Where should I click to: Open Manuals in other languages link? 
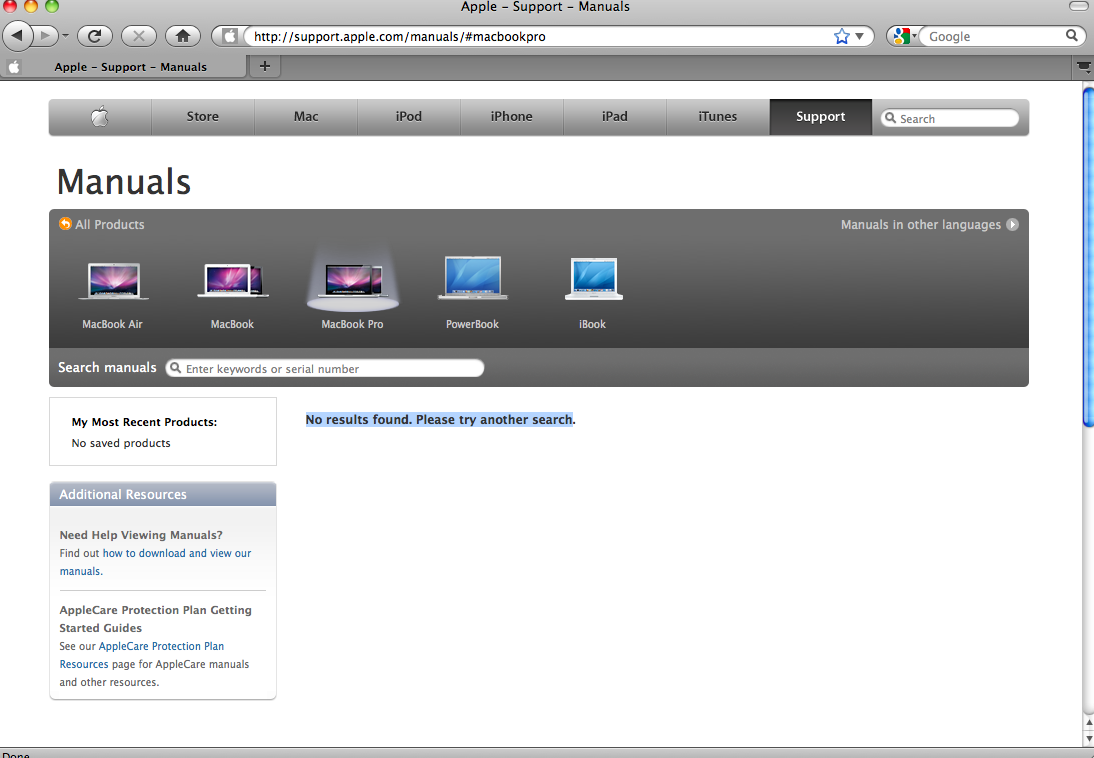pos(920,225)
